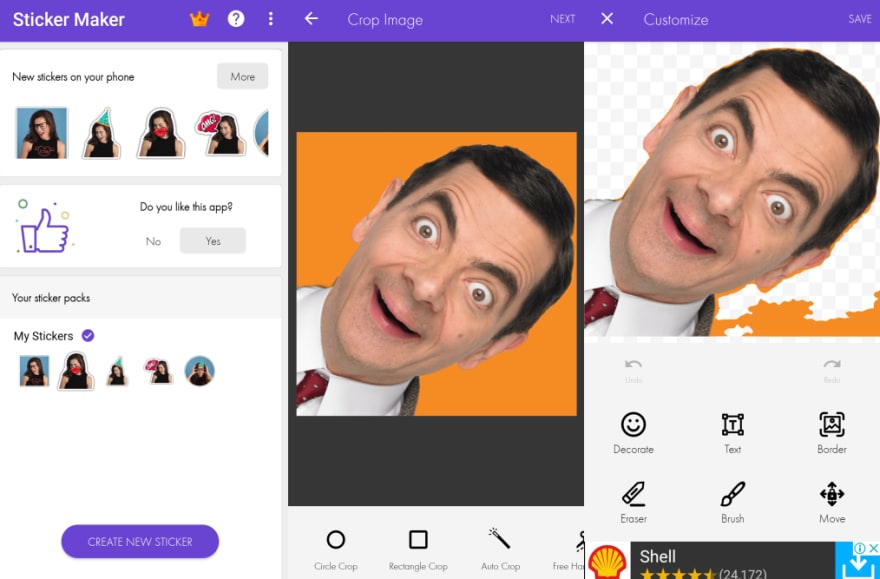
Task: Tap SAVE in Customize header
Action: click(860, 19)
